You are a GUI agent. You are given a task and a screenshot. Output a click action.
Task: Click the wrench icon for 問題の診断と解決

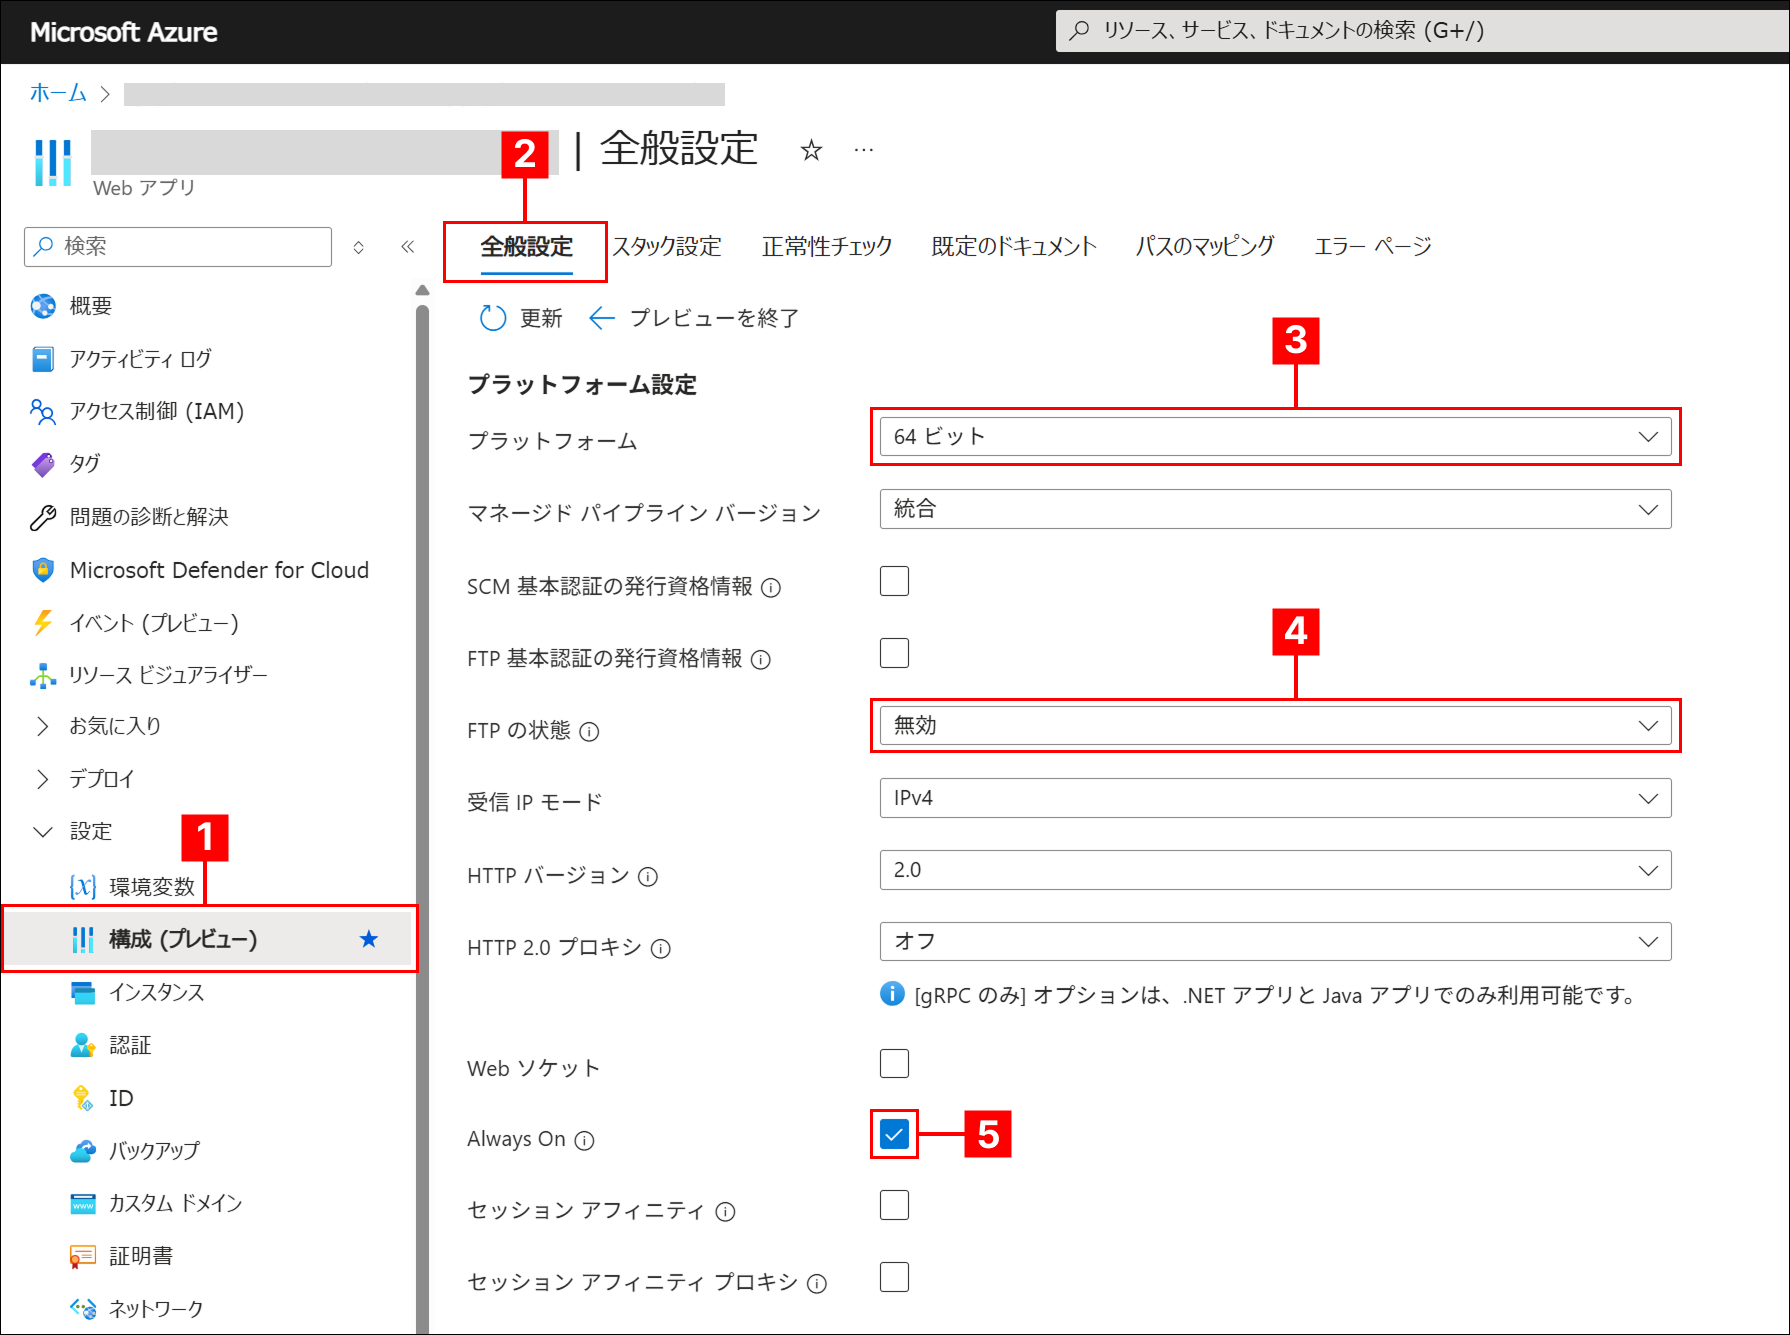pos(43,517)
